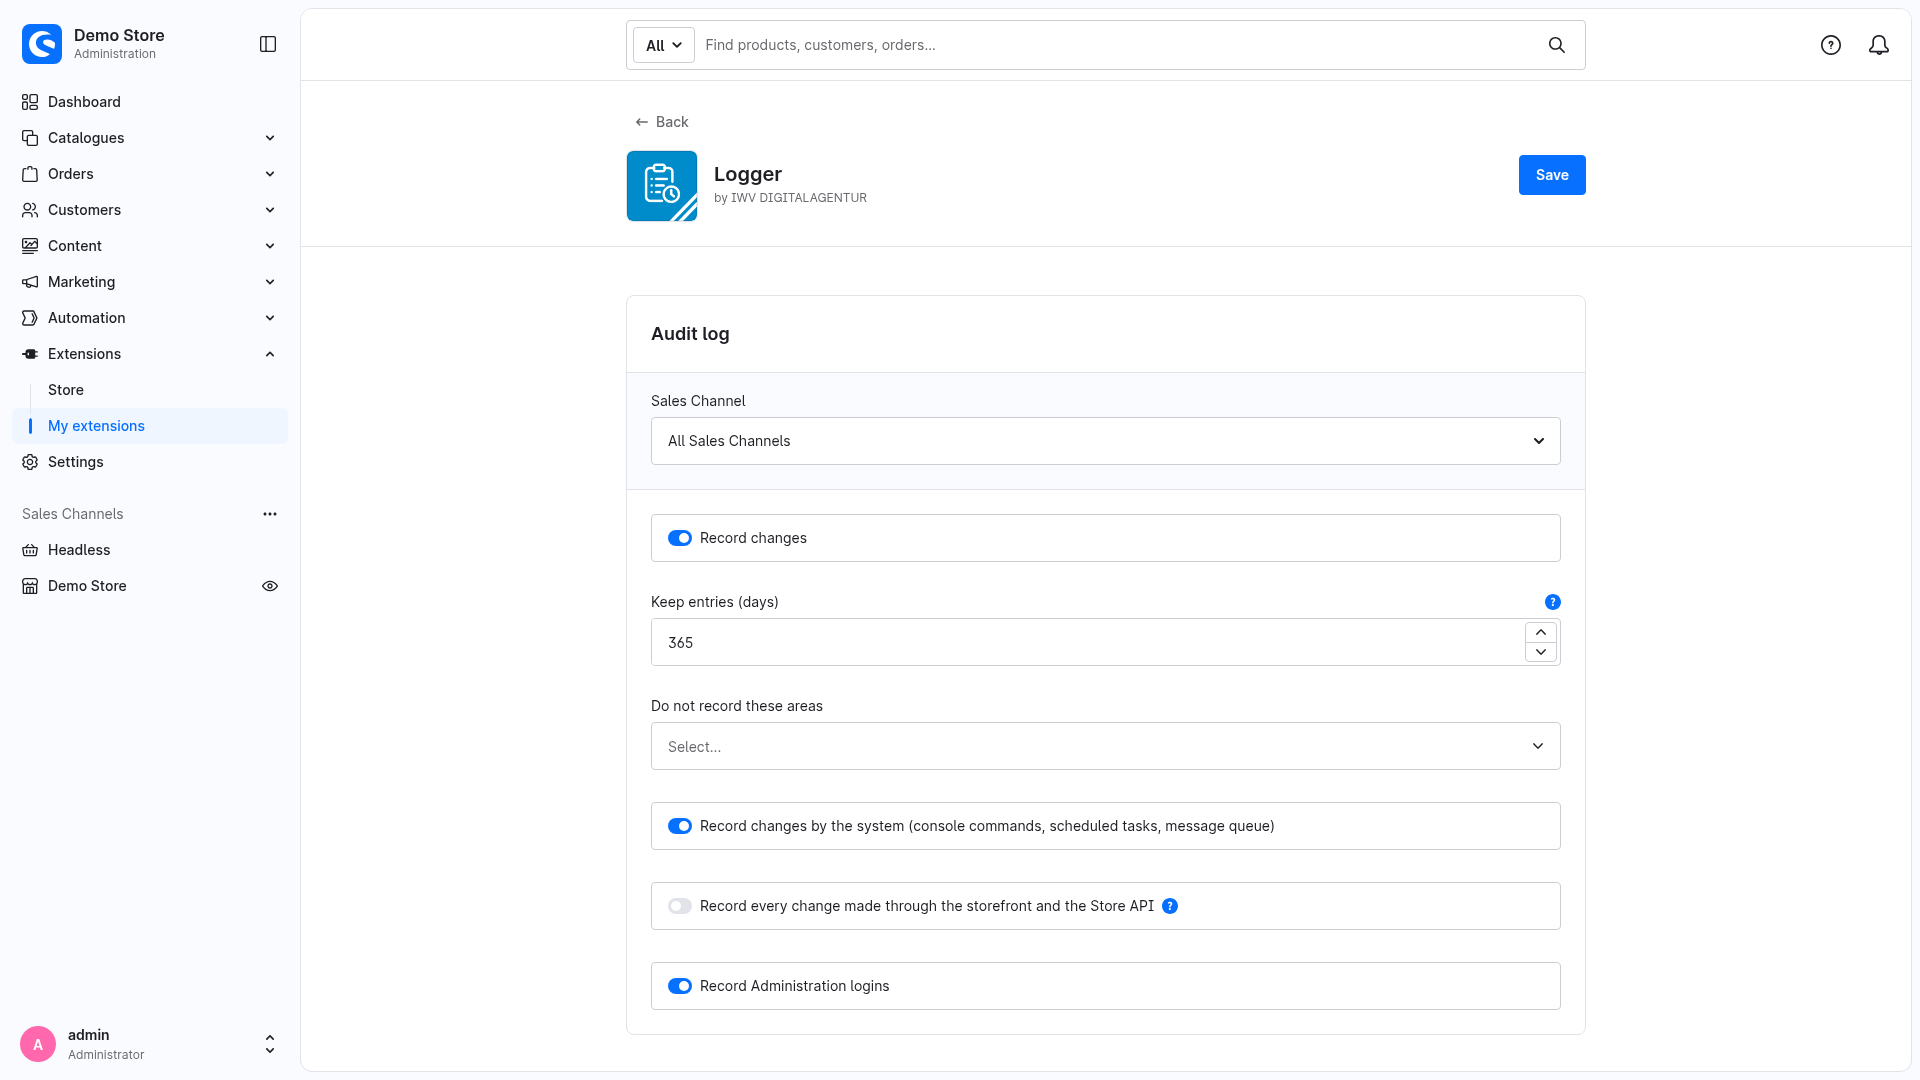Open the admin user menu chevrons

pos(270,1044)
